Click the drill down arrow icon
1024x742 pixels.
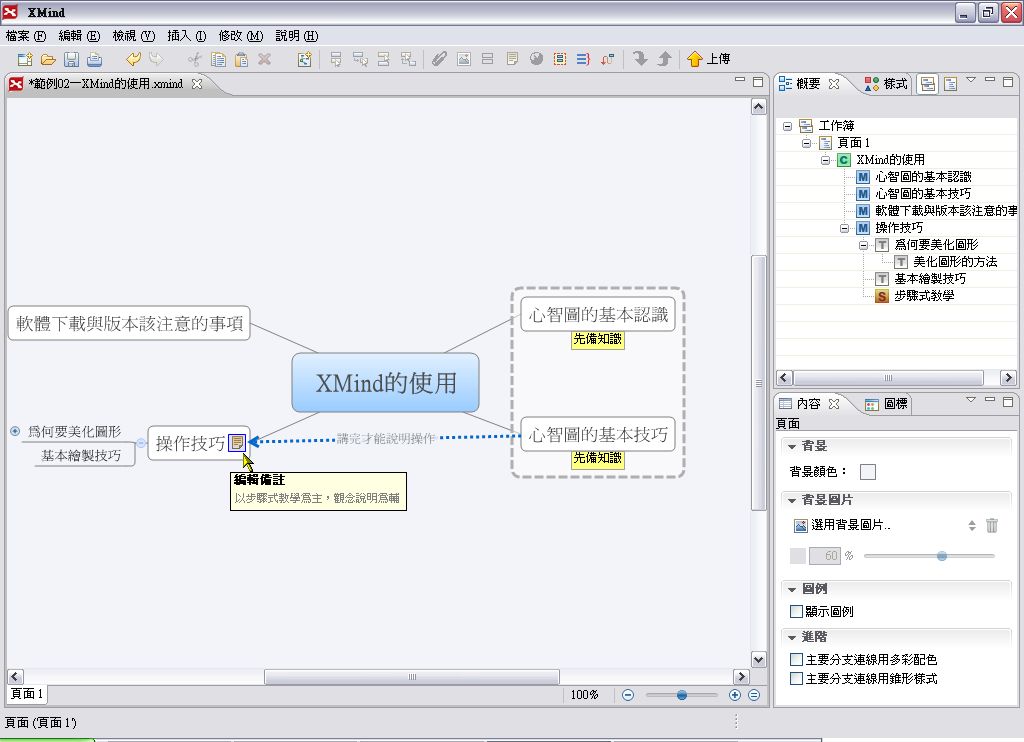(x=641, y=59)
